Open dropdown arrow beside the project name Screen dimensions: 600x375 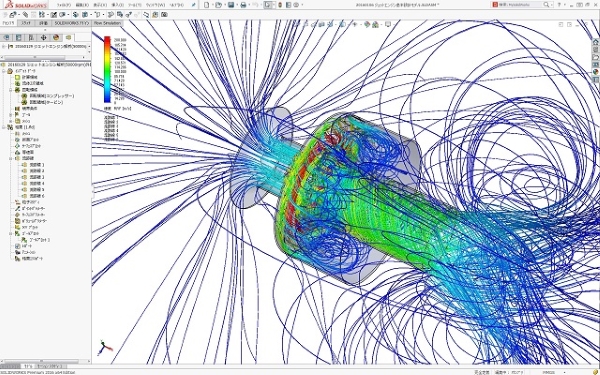point(89,46)
